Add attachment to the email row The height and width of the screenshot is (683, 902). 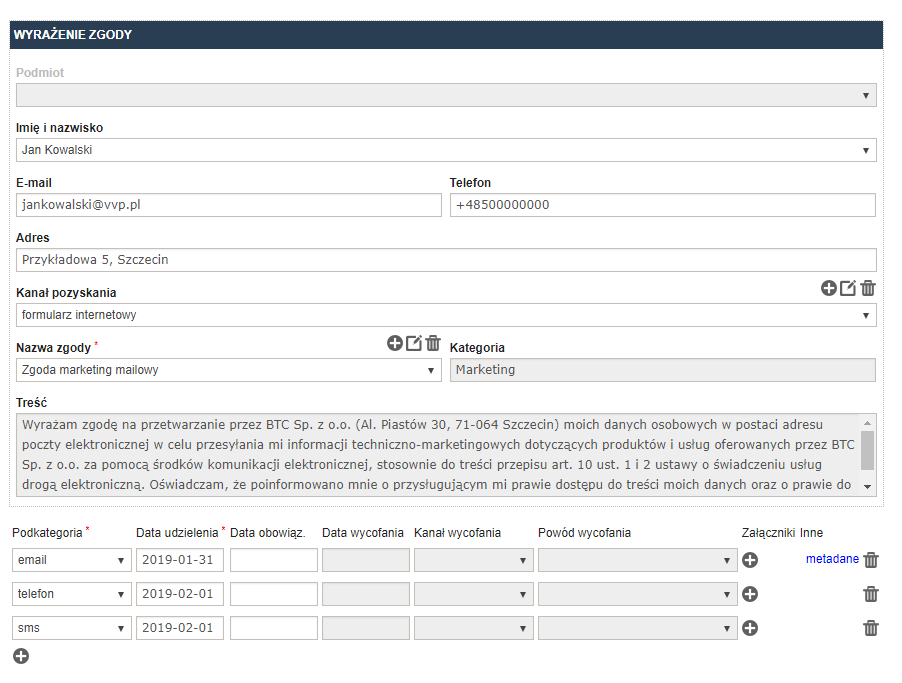(x=750, y=560)
